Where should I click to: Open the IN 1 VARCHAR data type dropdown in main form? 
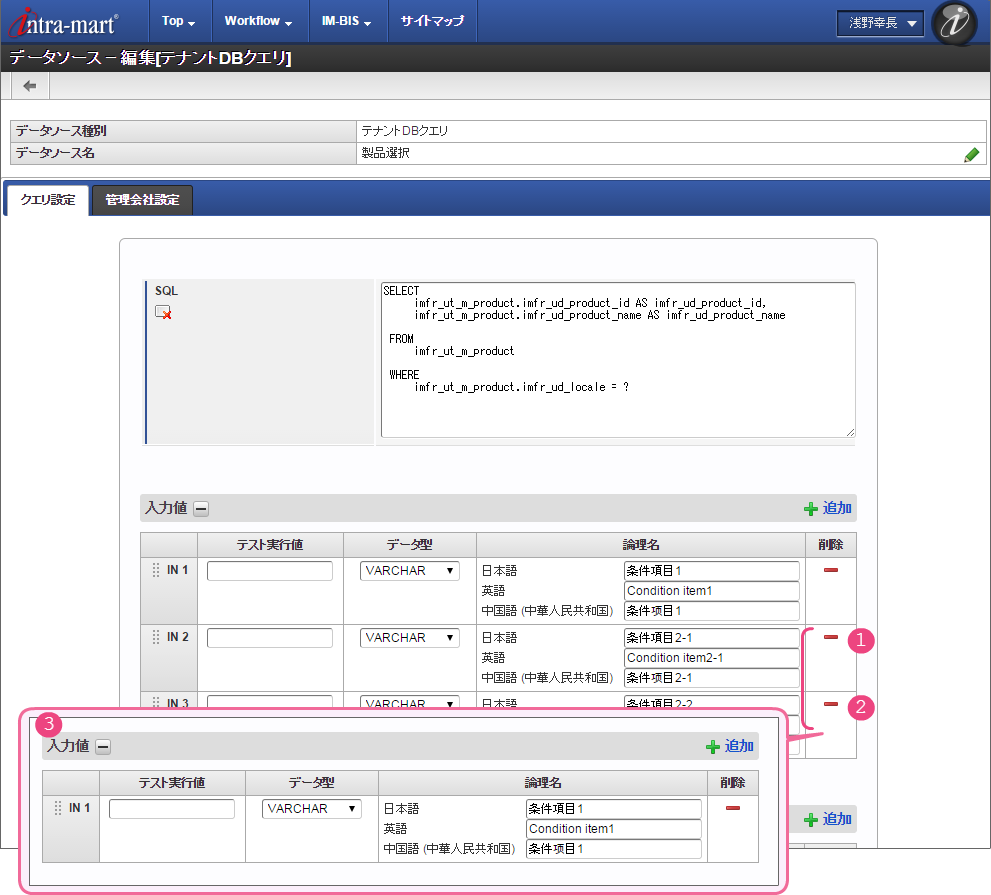[410, 571]
